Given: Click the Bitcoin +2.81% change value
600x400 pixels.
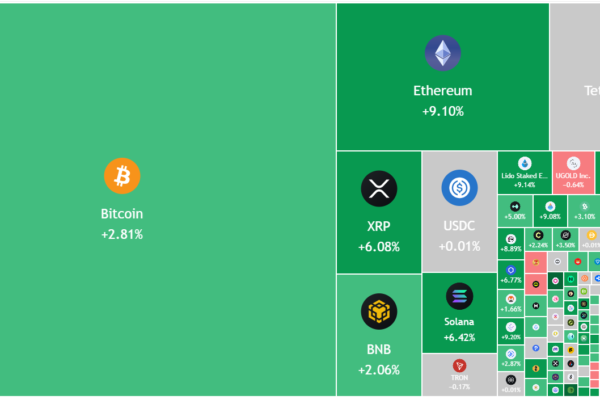Looking at the screenshot, I should coord(122,234).
